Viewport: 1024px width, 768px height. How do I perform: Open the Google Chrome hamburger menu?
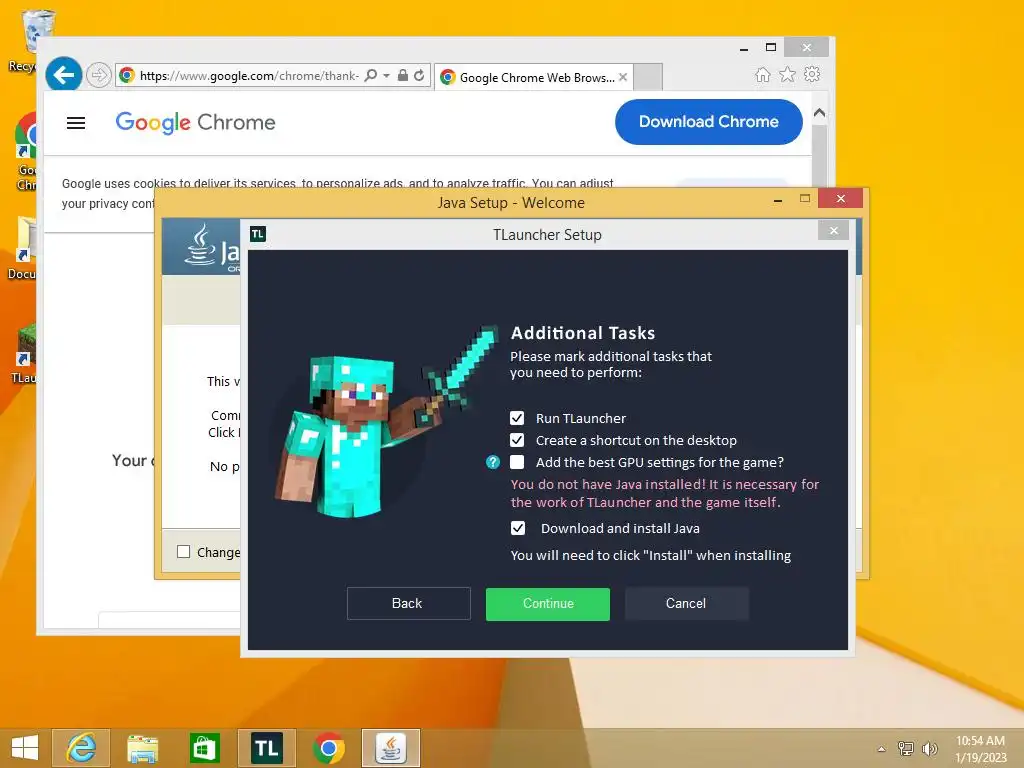coord(76,123)
